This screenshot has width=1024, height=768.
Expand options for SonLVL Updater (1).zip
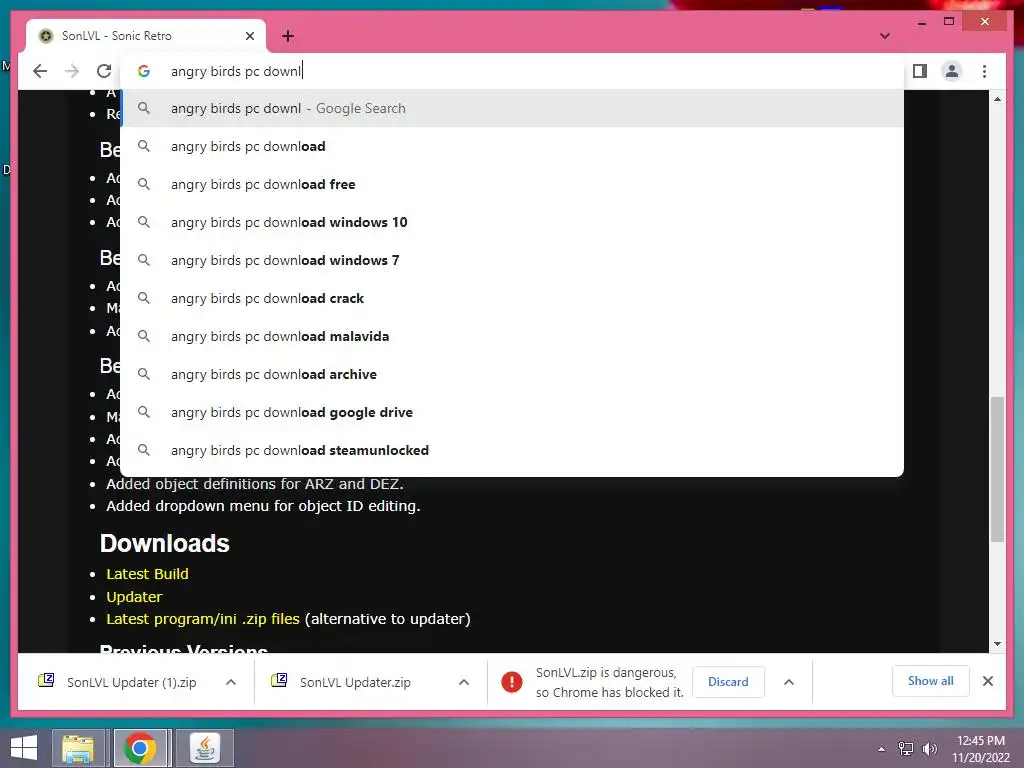click(231, 682)
